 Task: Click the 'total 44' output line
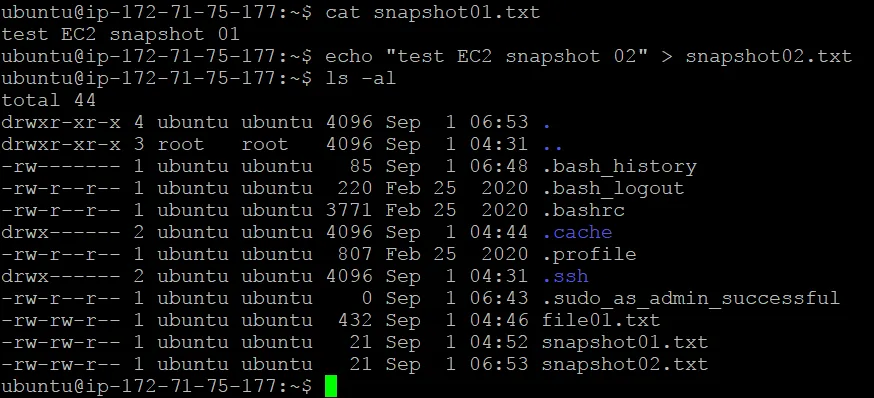pyautogui.click(x=49, y=100)
